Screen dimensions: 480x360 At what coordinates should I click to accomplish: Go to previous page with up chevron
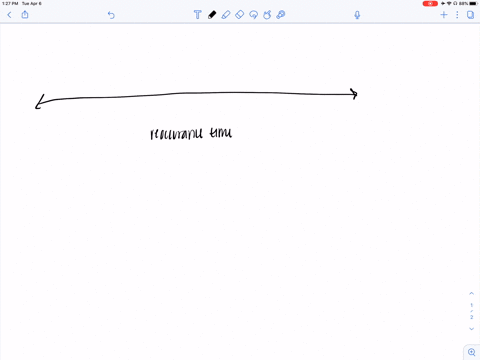471,293
